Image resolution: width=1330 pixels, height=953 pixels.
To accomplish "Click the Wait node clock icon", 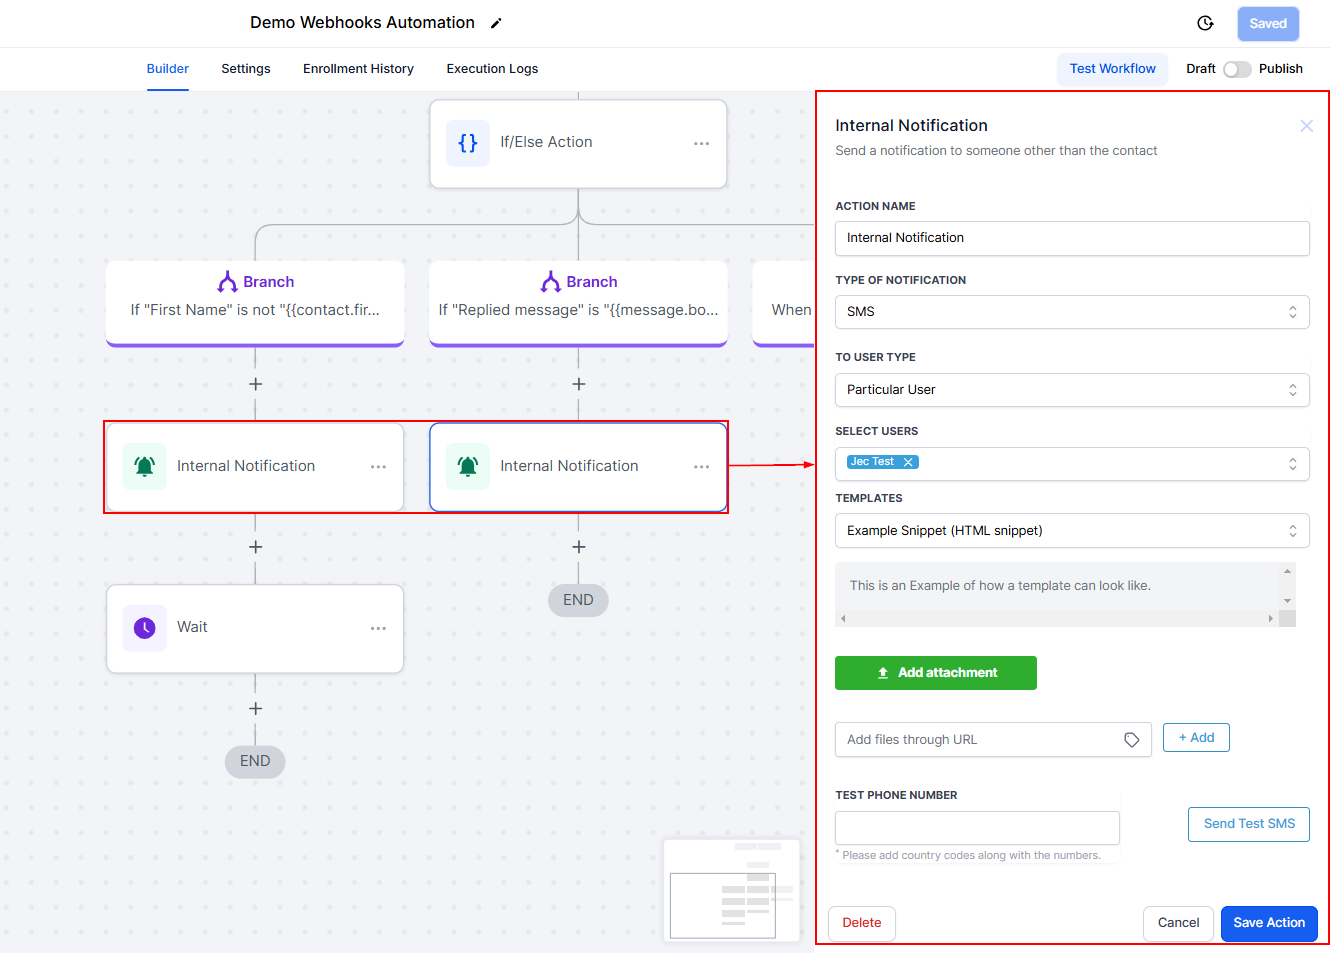I will coord(145,628).
